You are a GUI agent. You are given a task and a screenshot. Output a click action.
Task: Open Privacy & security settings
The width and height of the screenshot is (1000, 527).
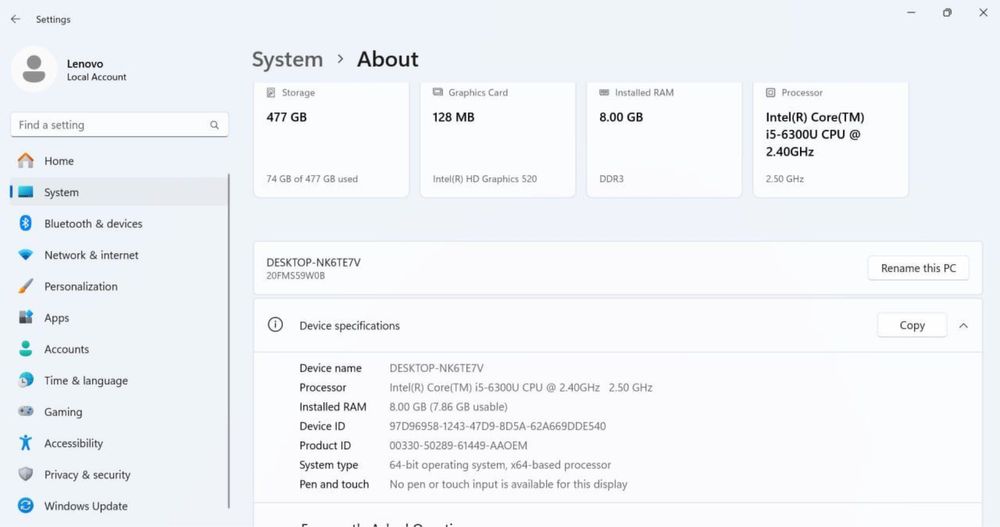pyautogui.click(x=87, y=475)
